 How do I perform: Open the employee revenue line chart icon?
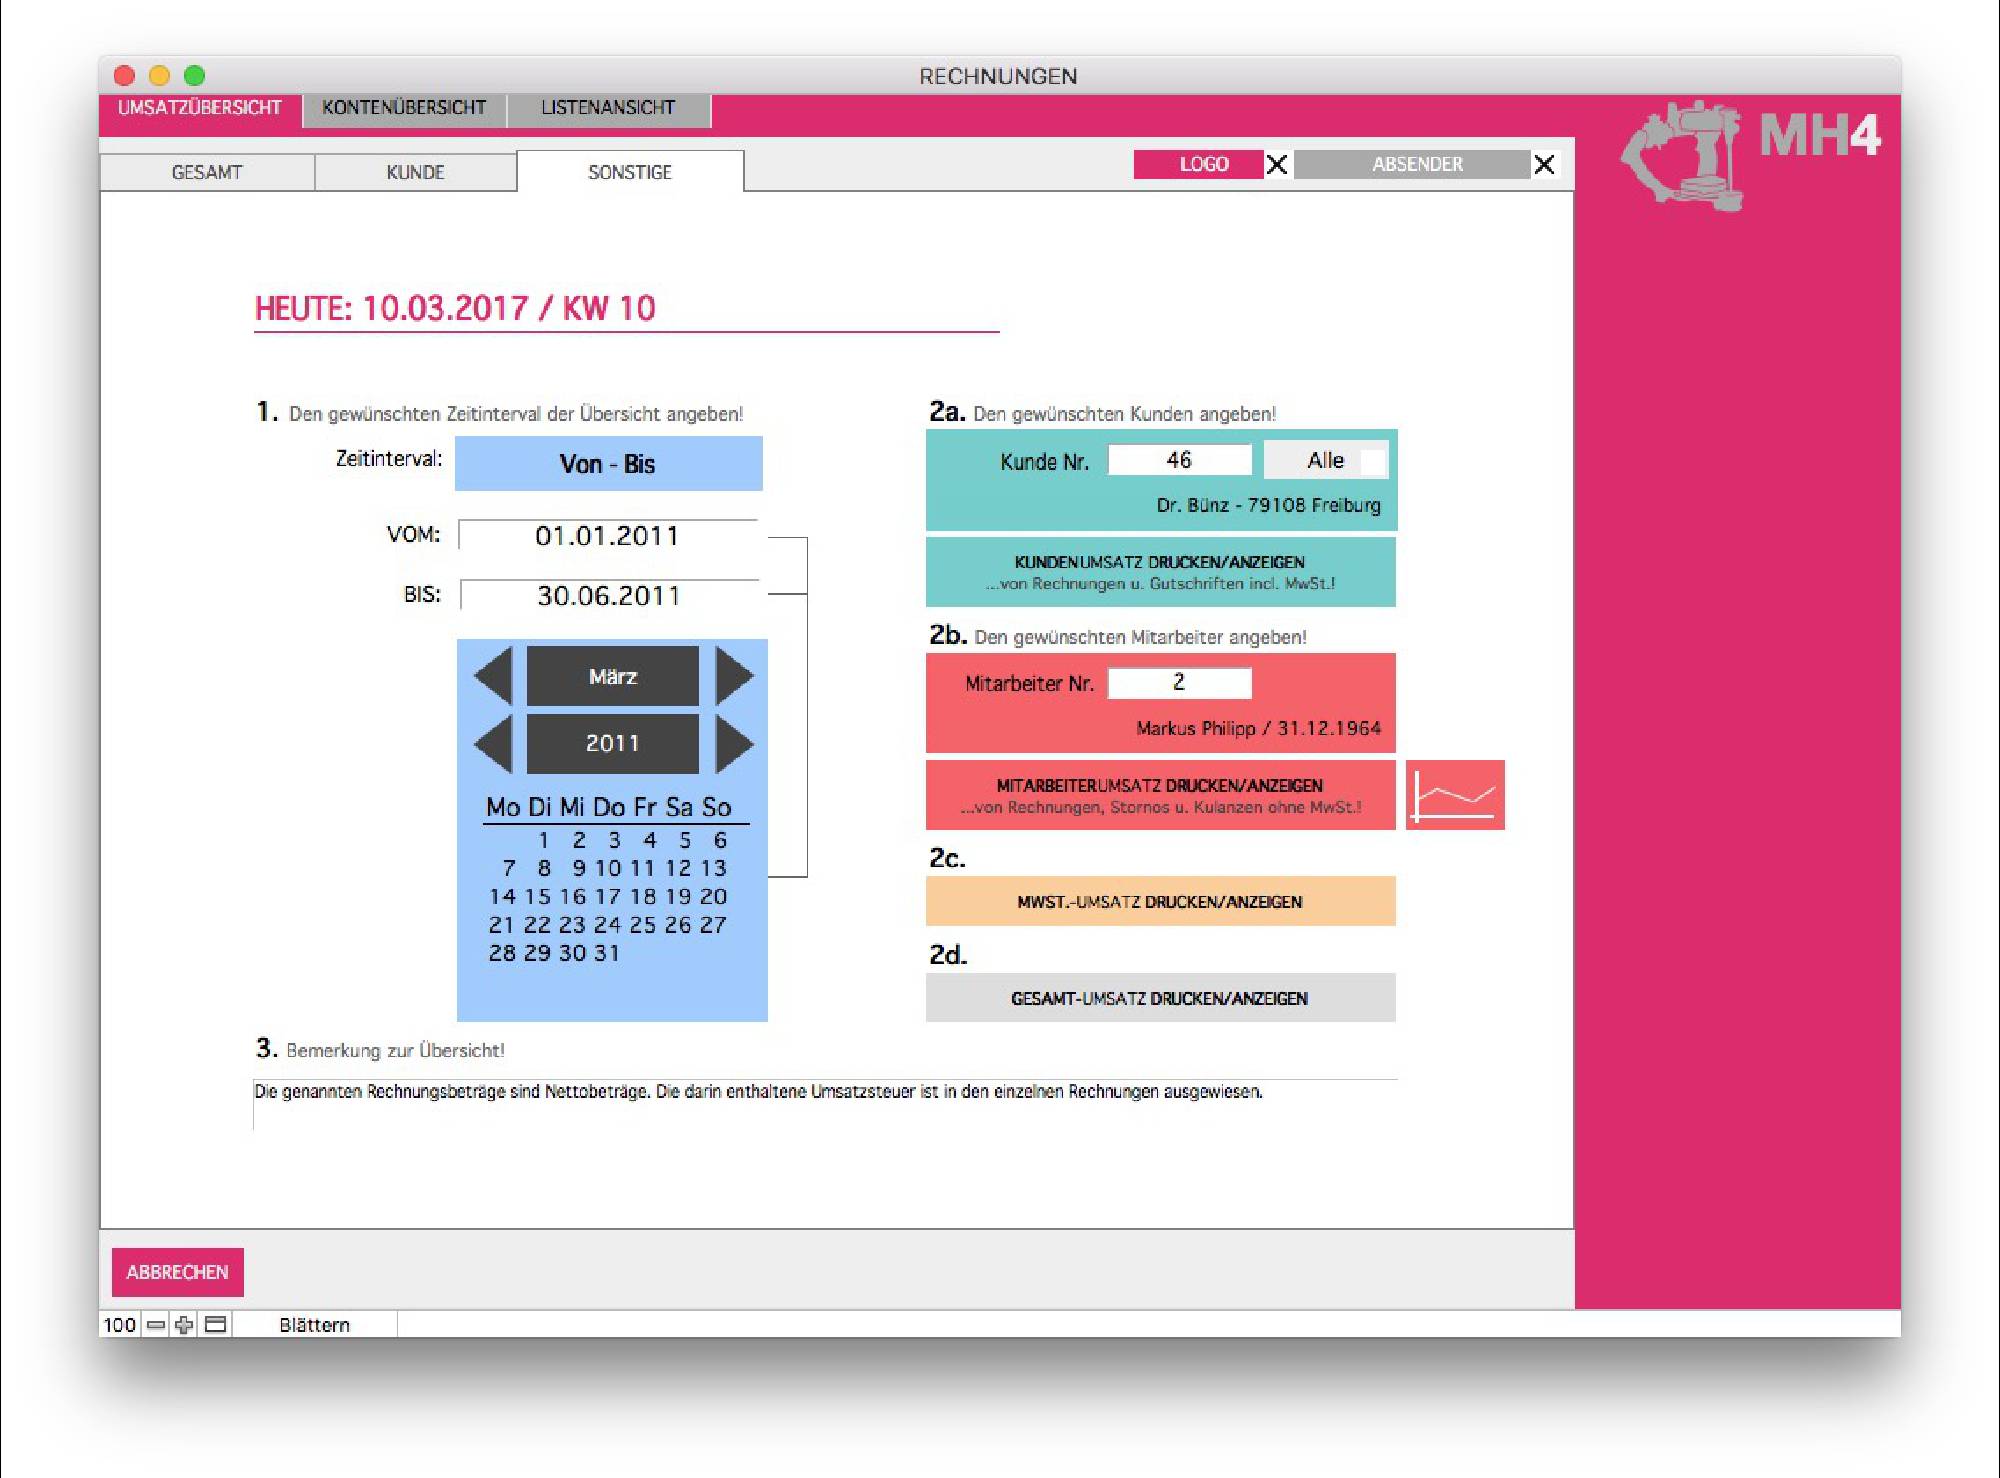click(1454, 795)
